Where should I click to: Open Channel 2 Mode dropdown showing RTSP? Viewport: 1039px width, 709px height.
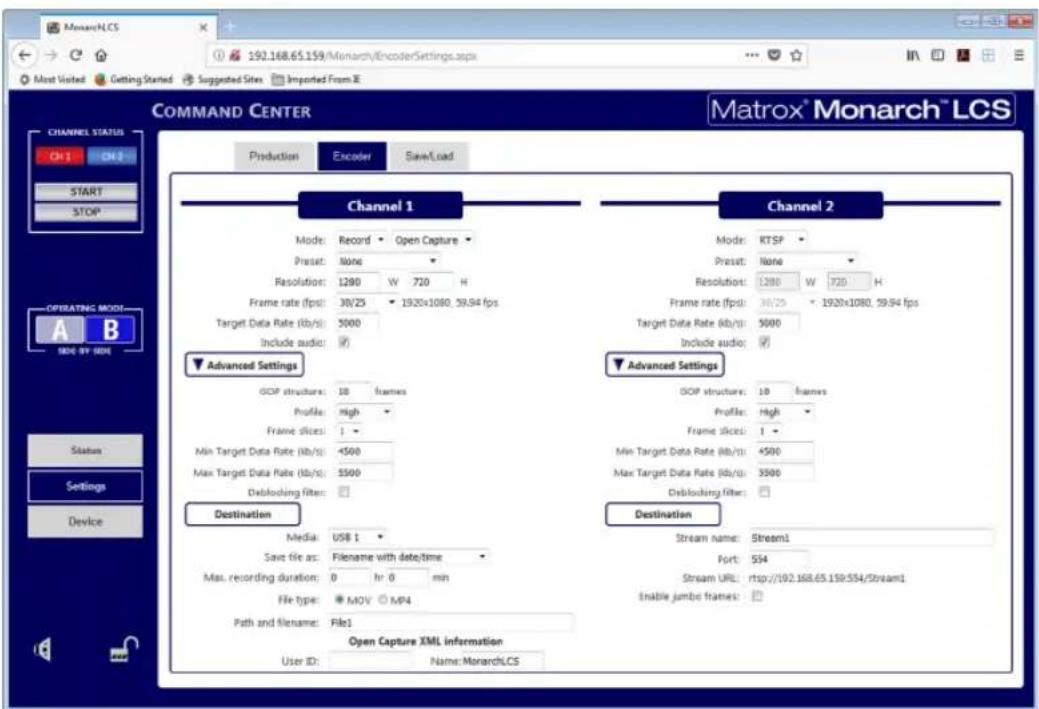point(782,240)
